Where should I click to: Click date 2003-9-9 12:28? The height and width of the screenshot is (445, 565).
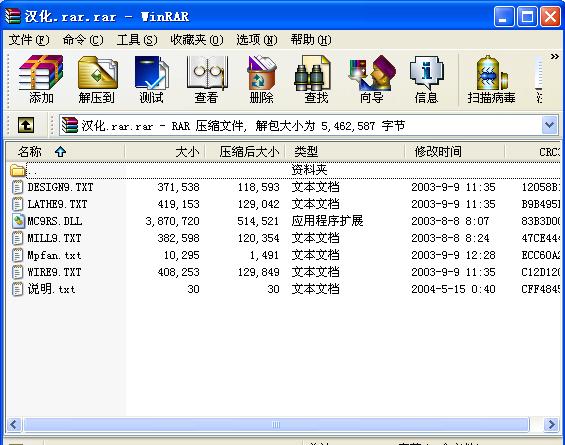click(453, 255)
